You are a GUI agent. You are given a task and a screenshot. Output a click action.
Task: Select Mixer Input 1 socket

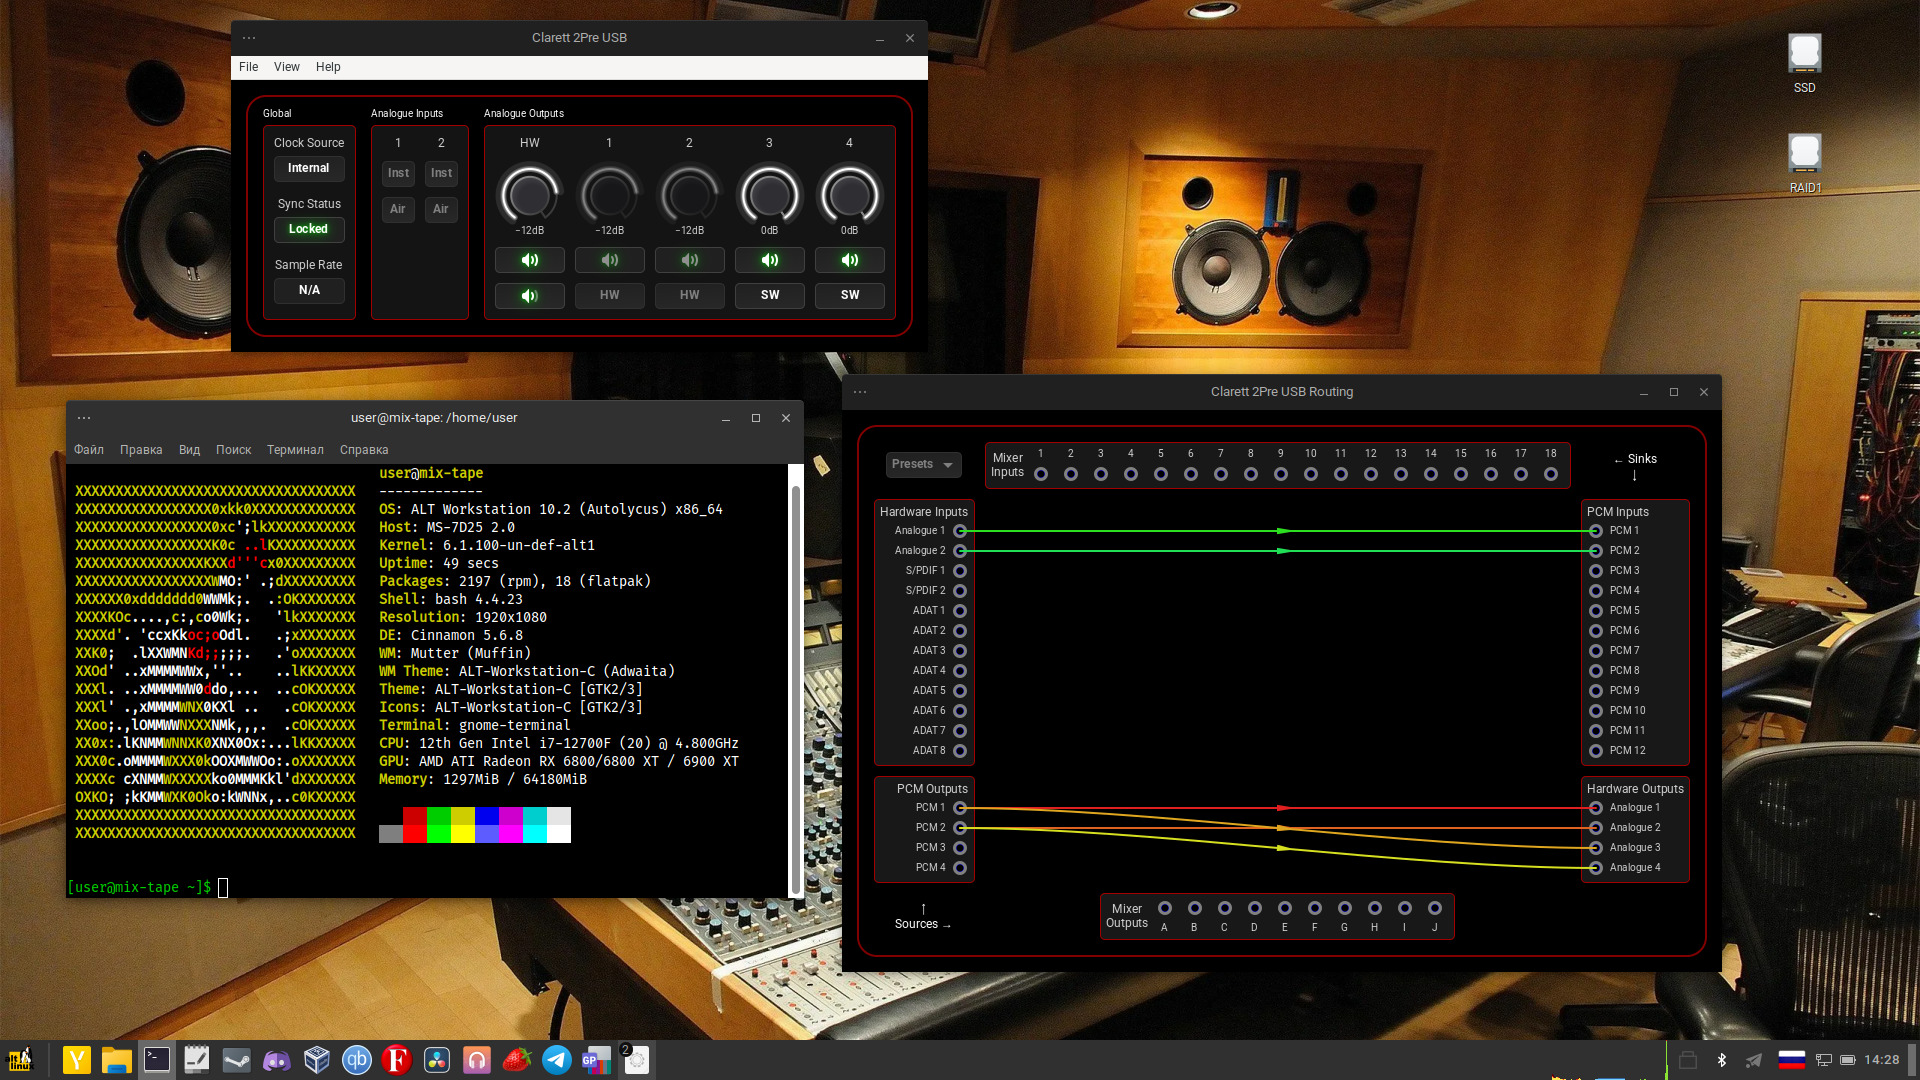1041,474
